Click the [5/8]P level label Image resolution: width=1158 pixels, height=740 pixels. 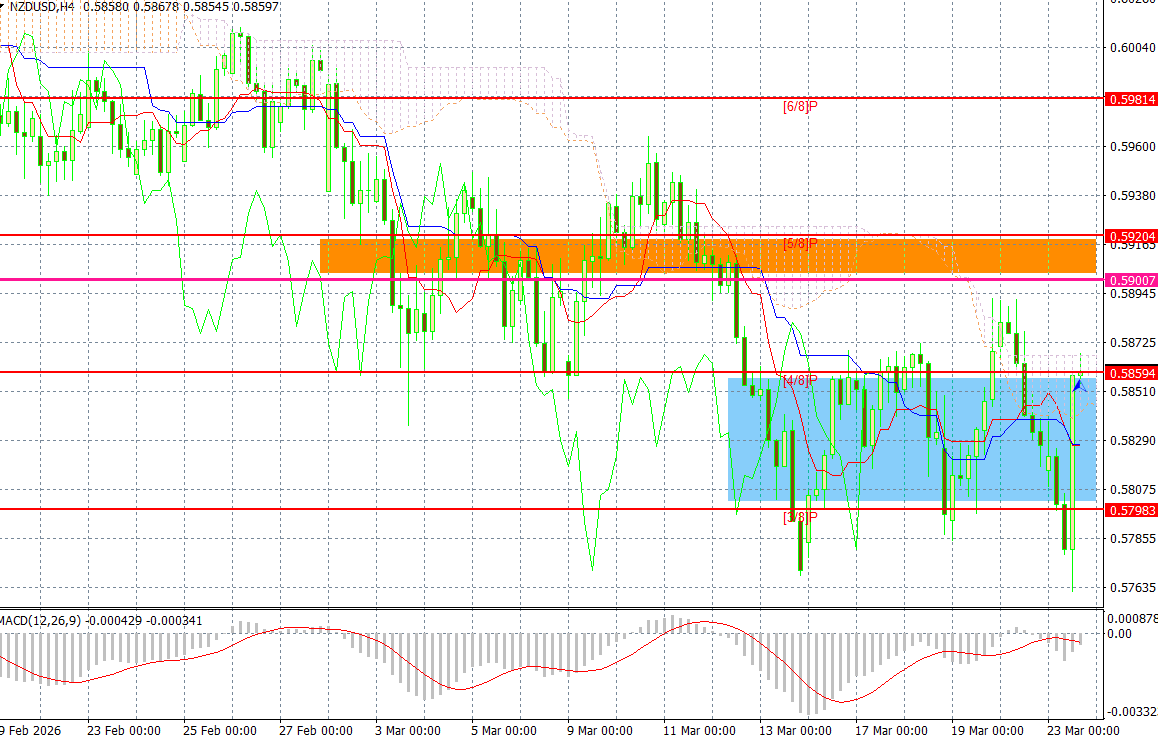pos(800,244)
